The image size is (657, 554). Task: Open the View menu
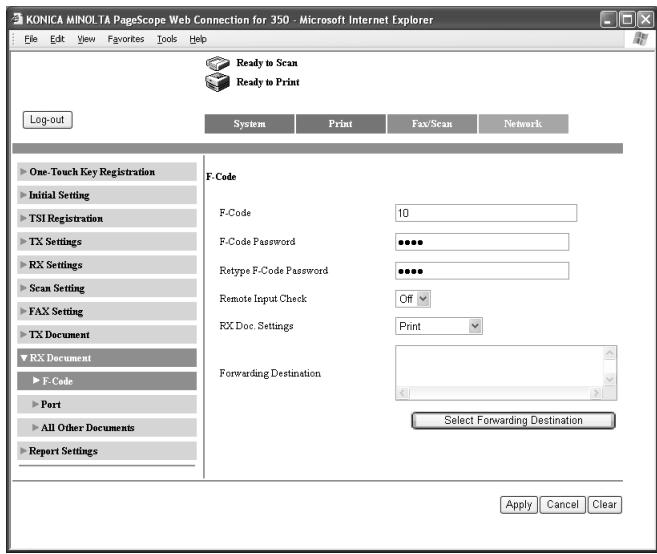[x=86, y=39]
